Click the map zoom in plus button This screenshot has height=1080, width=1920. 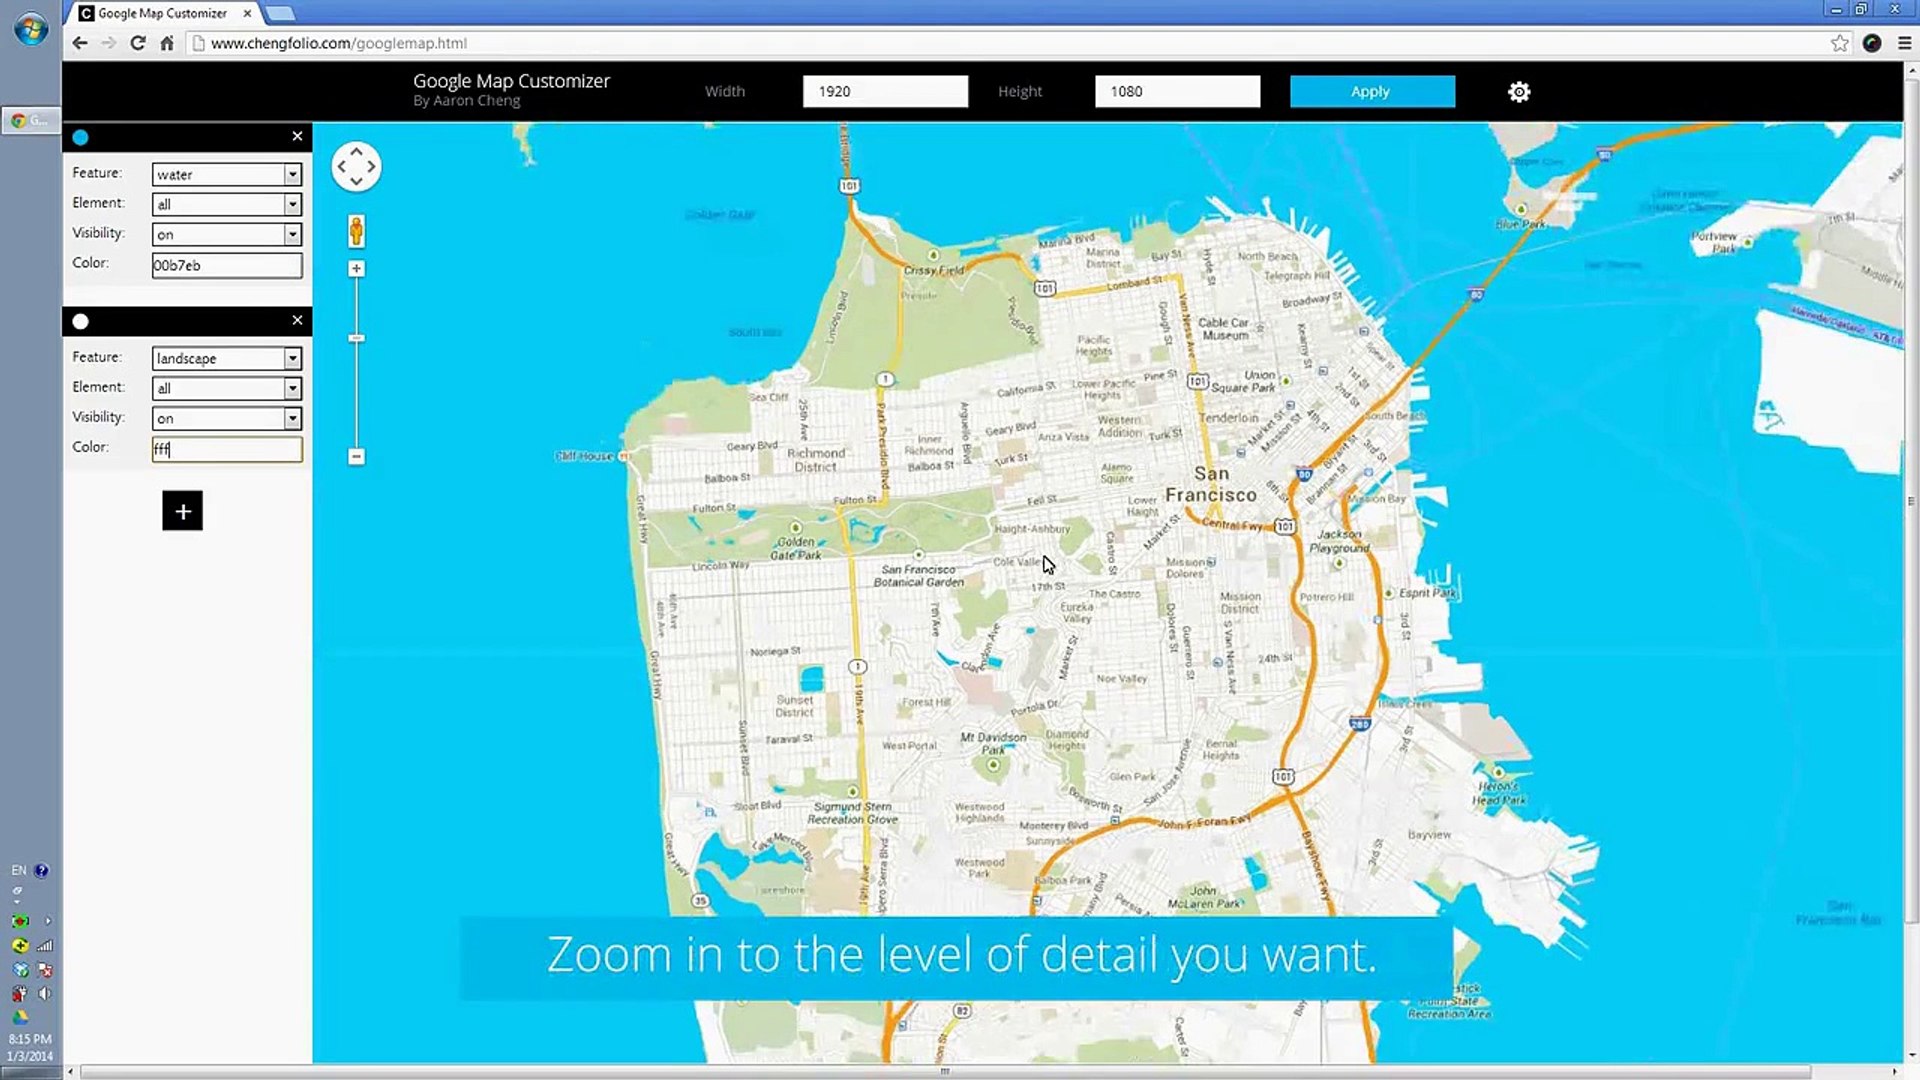tap(356, 269)
